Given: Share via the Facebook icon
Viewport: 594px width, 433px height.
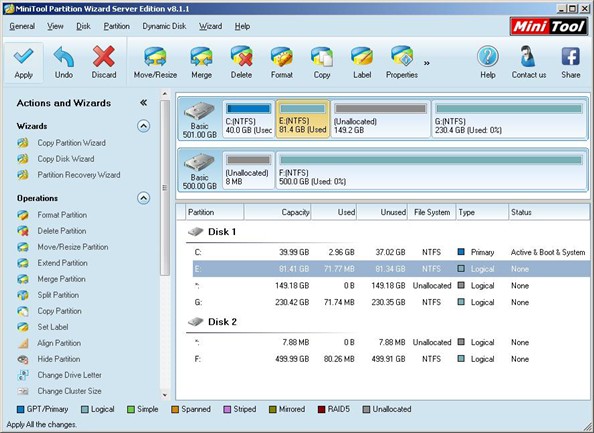Looking at the screenshot, I should pos(571,63).
